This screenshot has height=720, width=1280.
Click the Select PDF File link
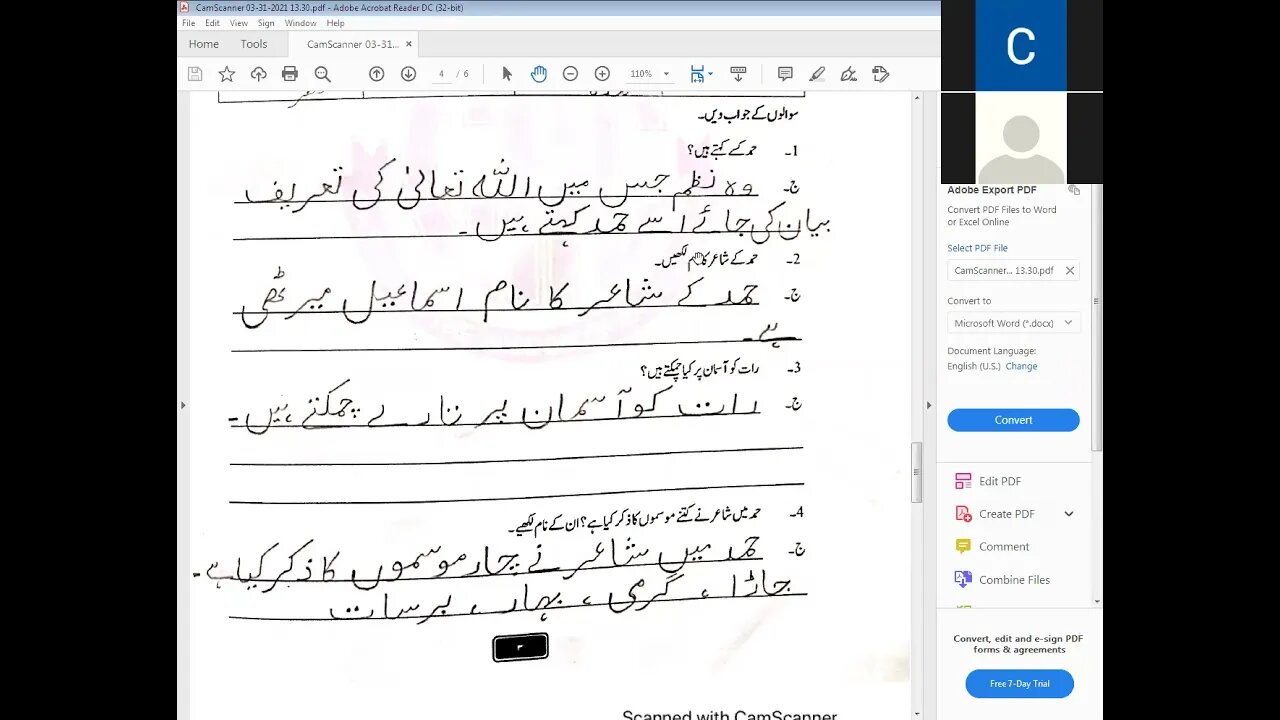click(x=977, y=248)
